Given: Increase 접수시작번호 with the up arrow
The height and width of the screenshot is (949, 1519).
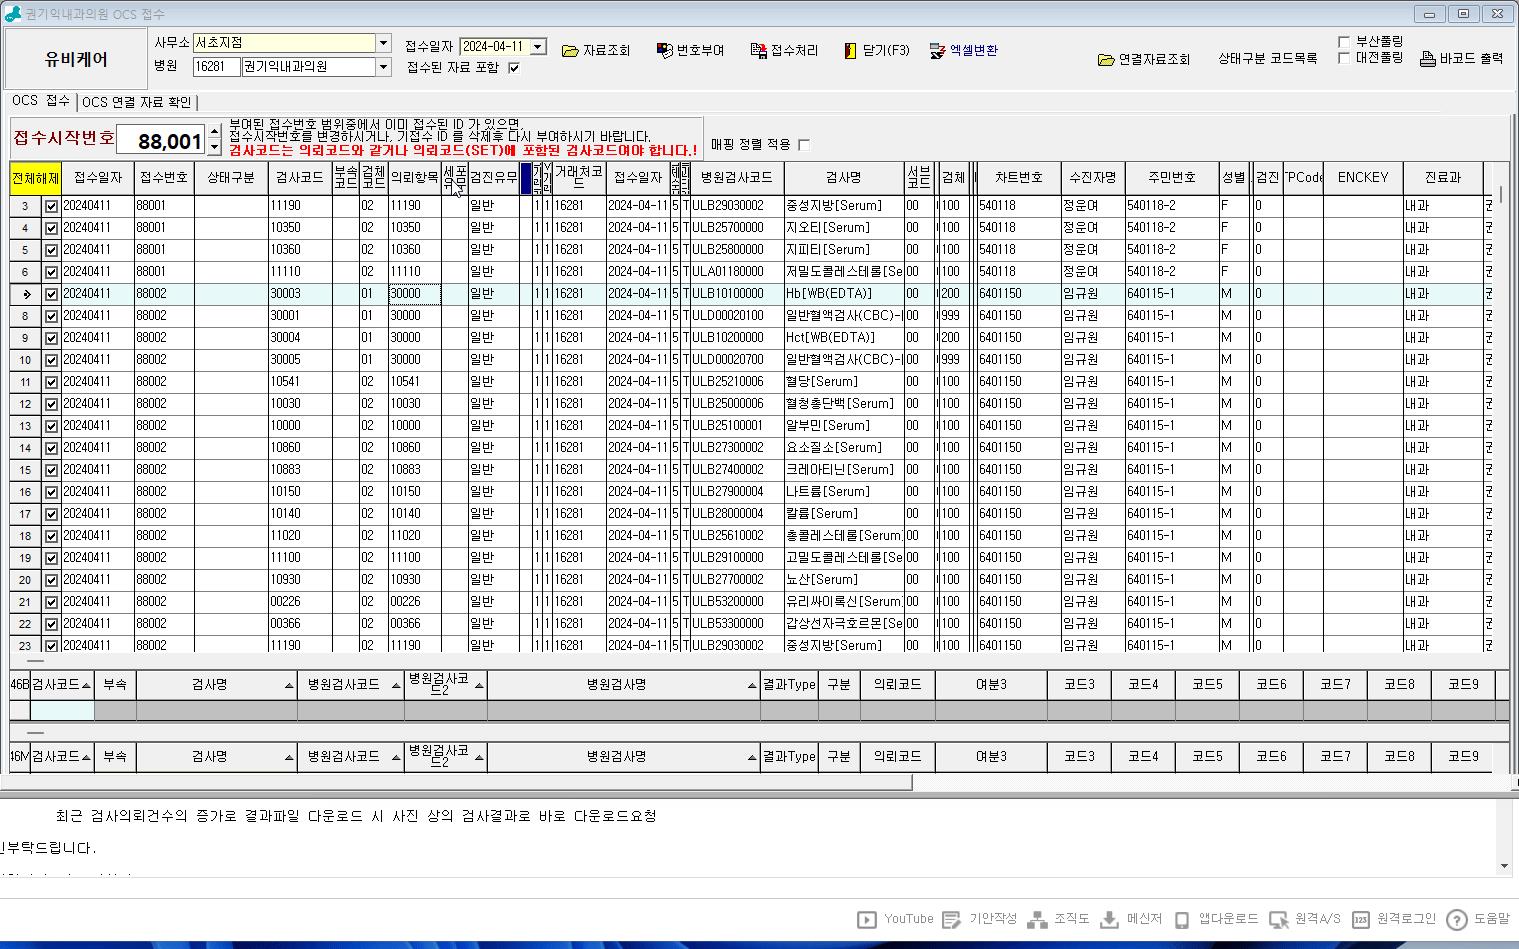Looking at the screenshot, I should (x=214, y=133).
